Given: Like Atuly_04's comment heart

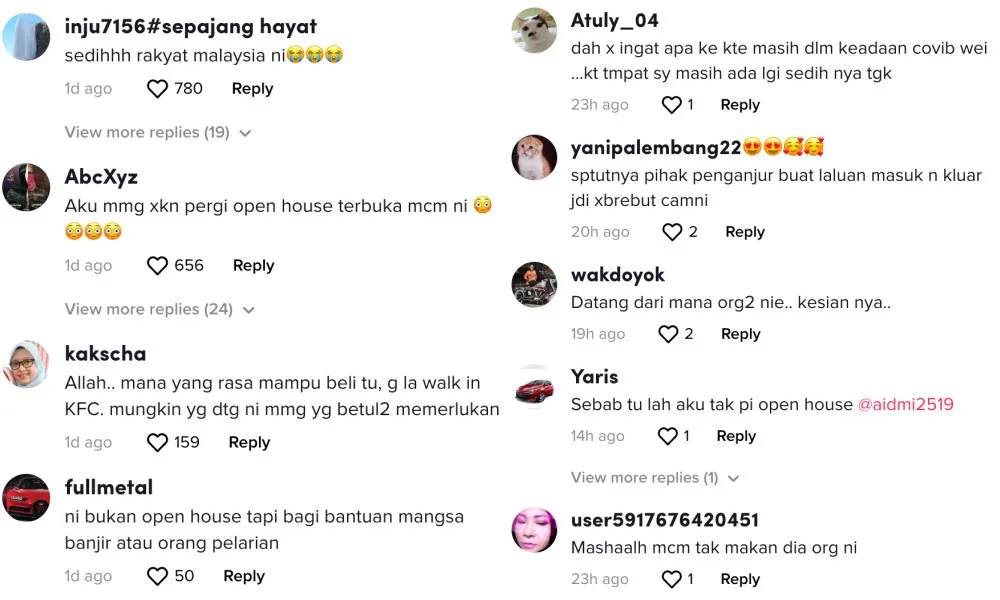Looking at the screenshot, I should pyautogui.click(x=672, y=105).
